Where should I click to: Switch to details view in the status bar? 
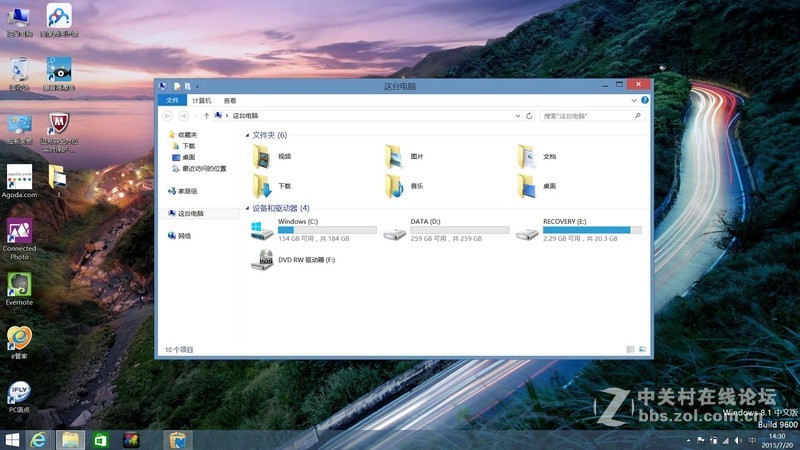(x=631, y=349)
